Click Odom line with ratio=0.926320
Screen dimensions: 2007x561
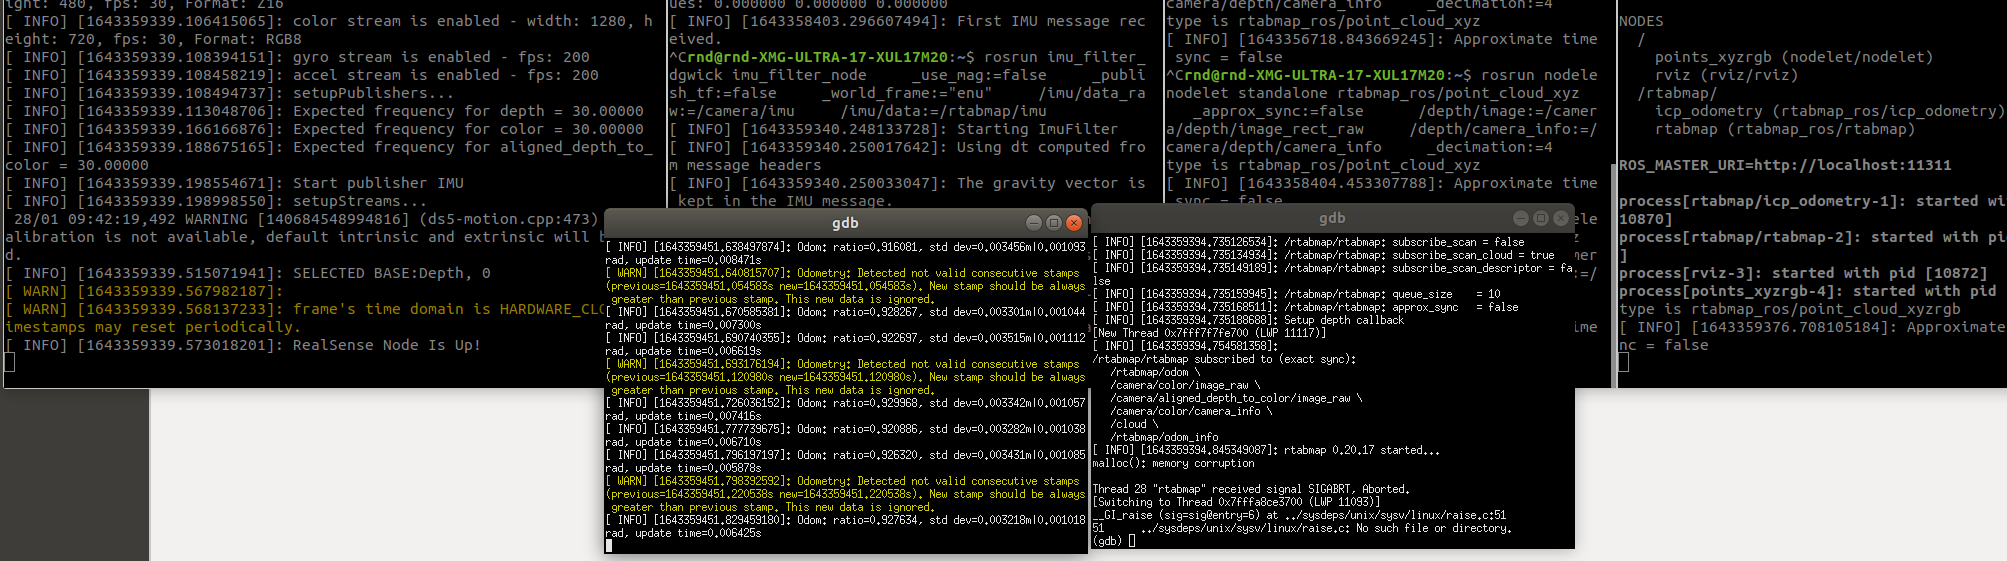(846, 461)
